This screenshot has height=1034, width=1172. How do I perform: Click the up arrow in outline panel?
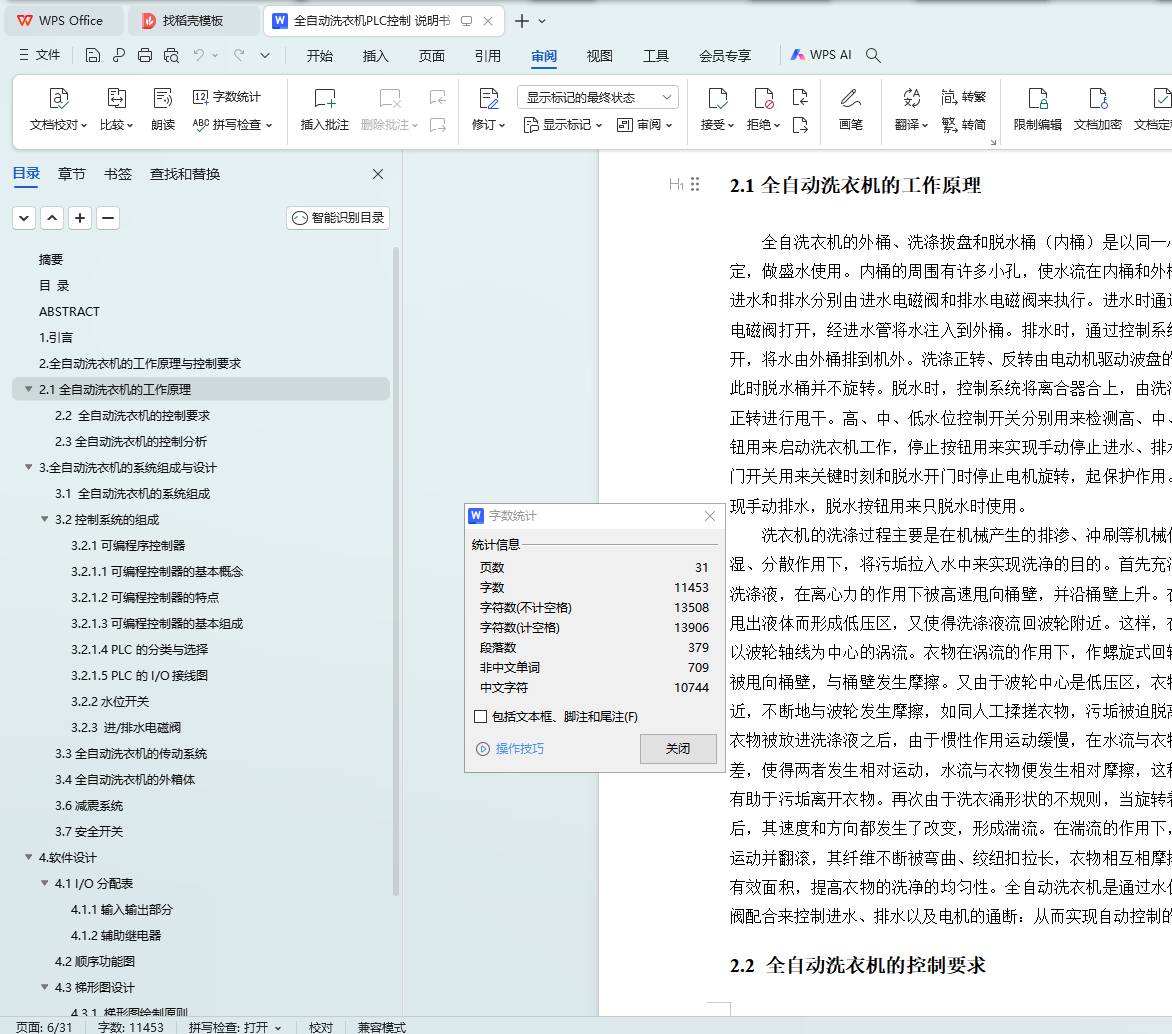[x=52, y=218]
